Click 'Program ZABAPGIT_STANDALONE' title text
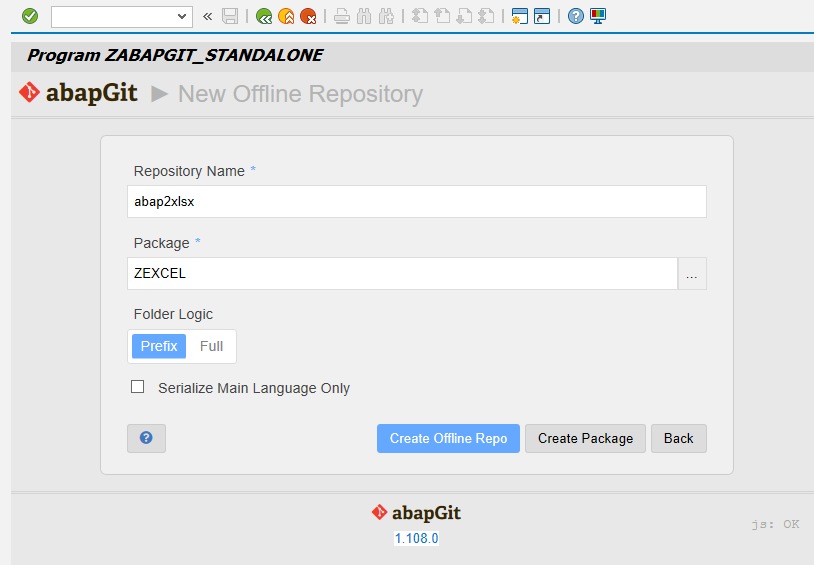This screenshot has height=565, width=814. point(175,55)
